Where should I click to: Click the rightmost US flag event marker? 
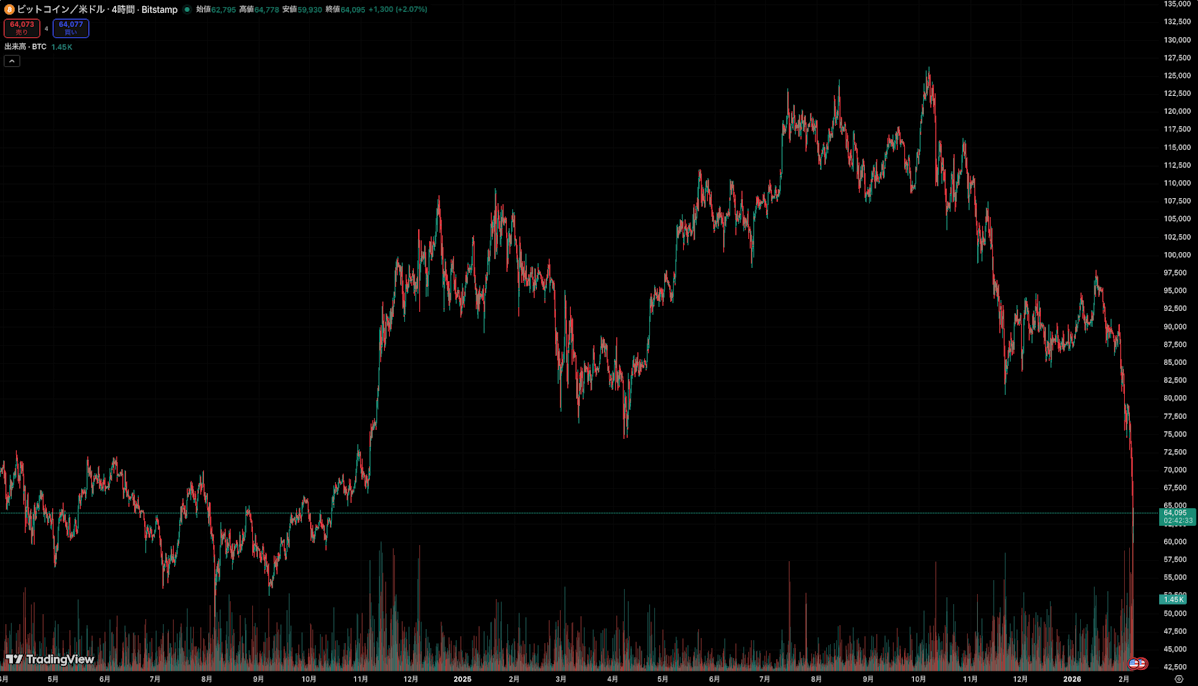[x=1141, y=663]
